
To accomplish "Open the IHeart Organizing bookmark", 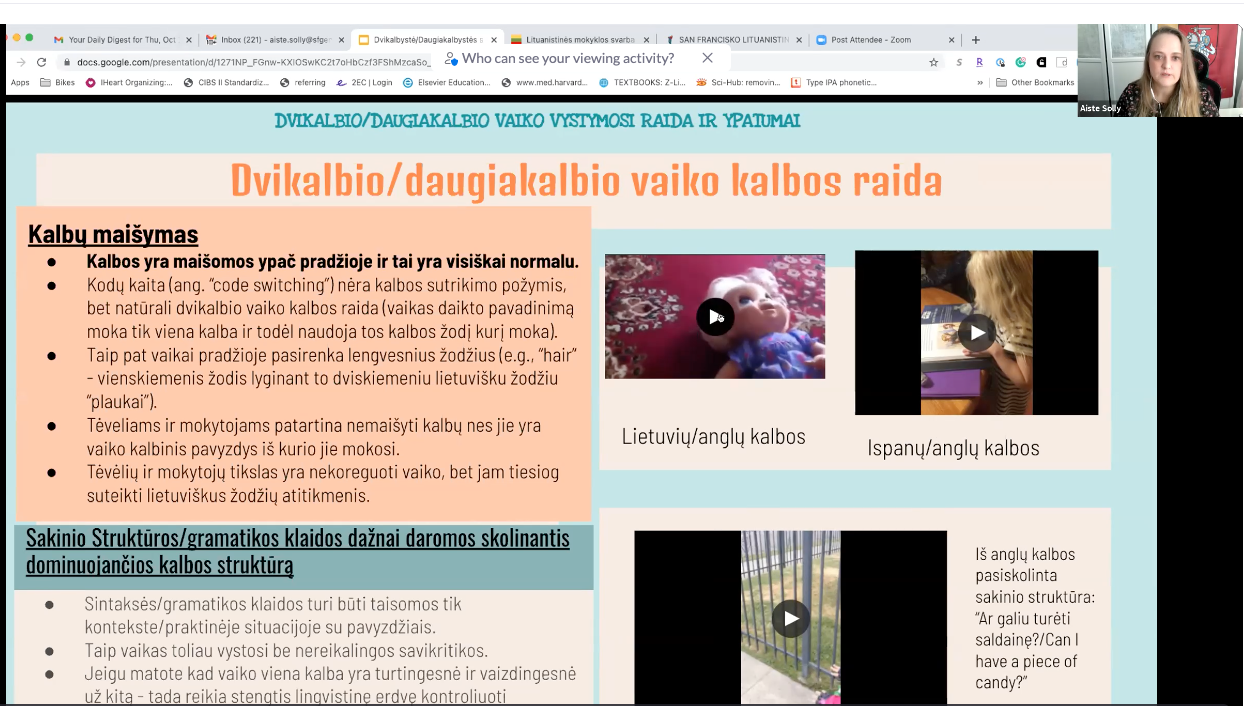I will click(x=130, y=82).
